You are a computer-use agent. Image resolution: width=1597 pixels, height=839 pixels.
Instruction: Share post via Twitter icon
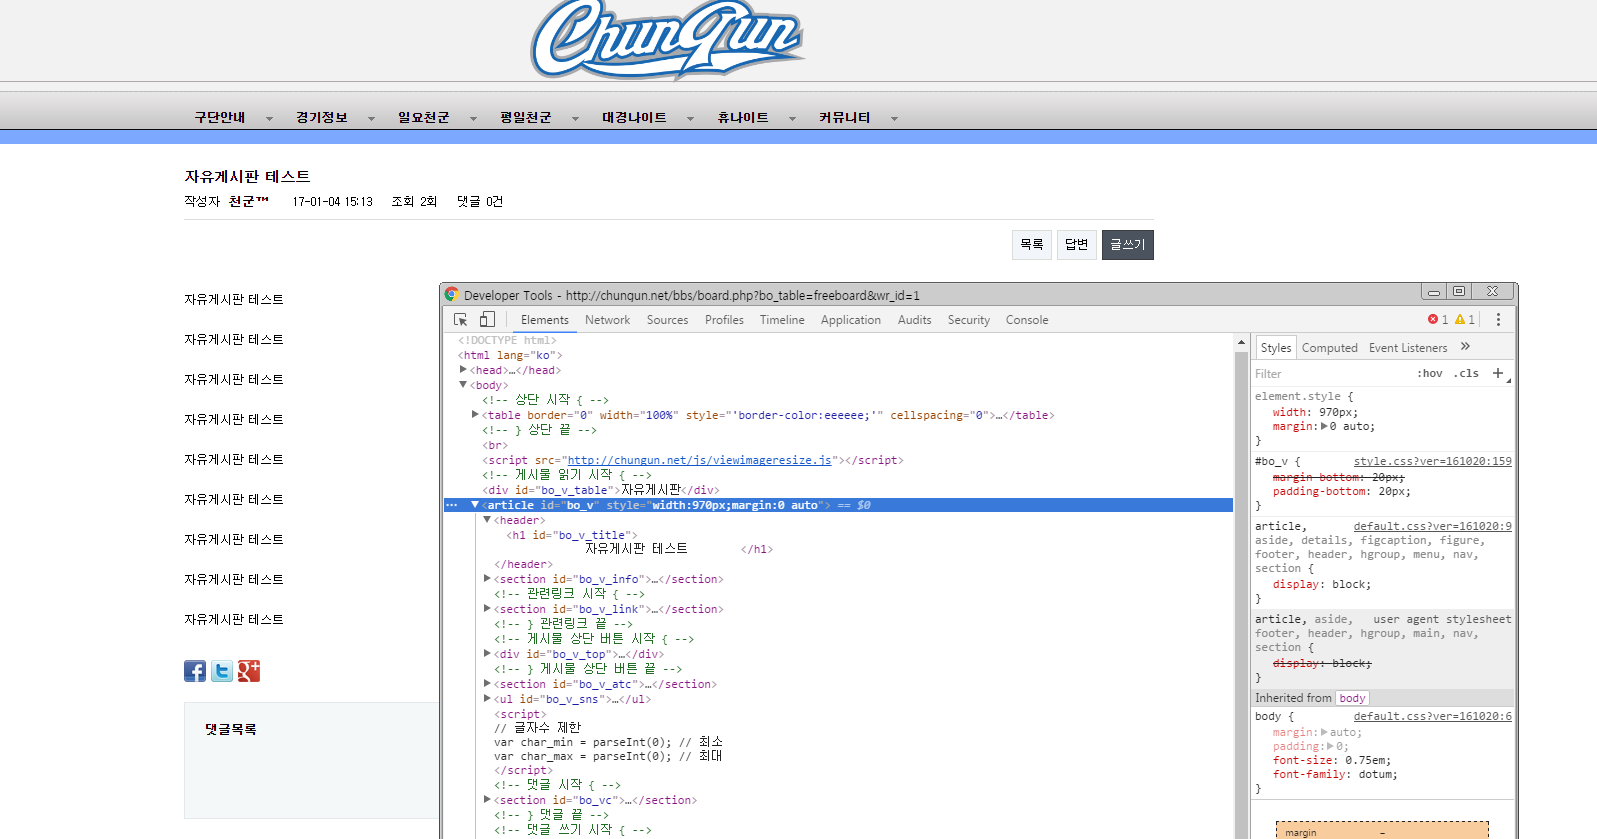pos(222,671)
